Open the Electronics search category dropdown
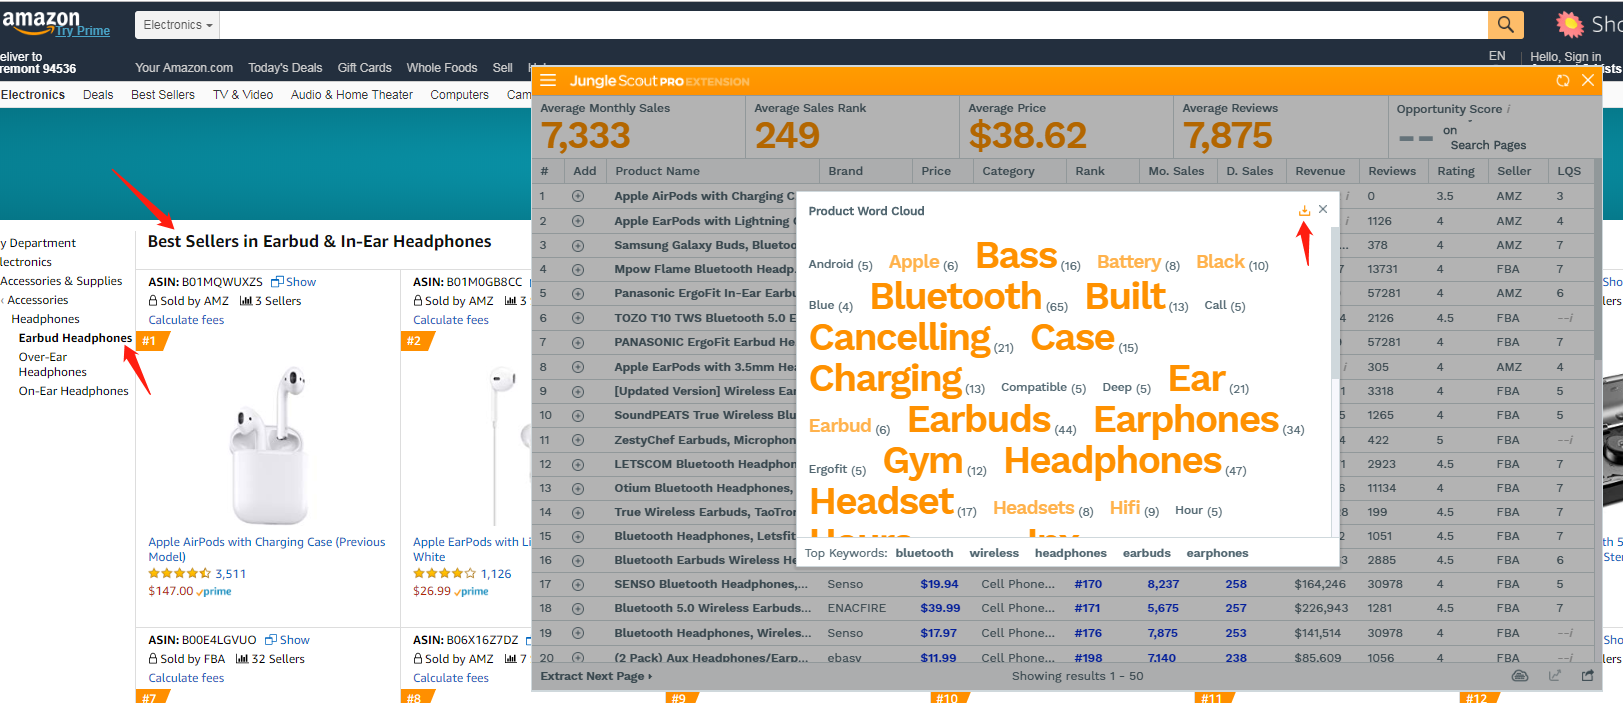The width and height of the screenshot is (1623, 703). pos(178,25)
